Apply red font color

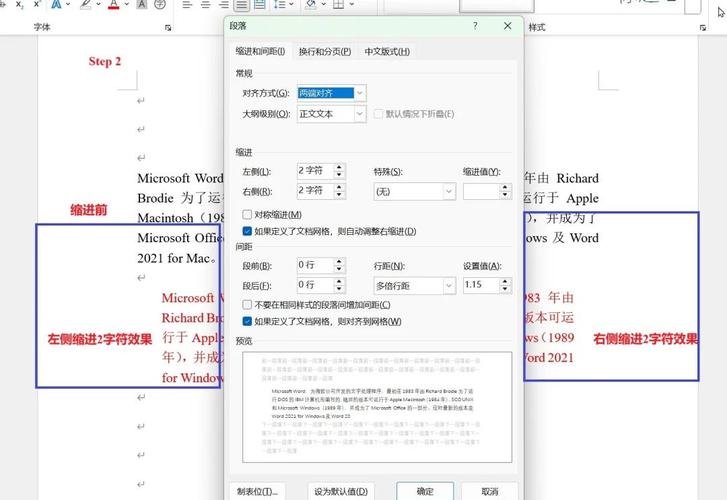point(114,5)
